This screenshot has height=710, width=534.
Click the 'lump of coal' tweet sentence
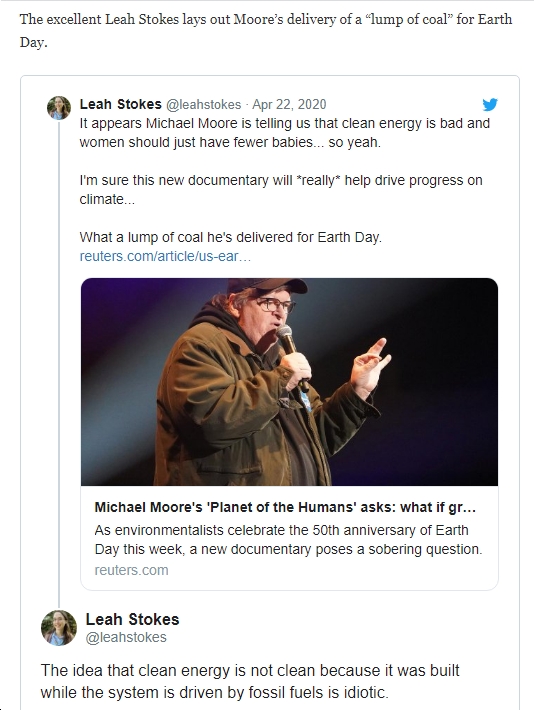pos(231,237)
